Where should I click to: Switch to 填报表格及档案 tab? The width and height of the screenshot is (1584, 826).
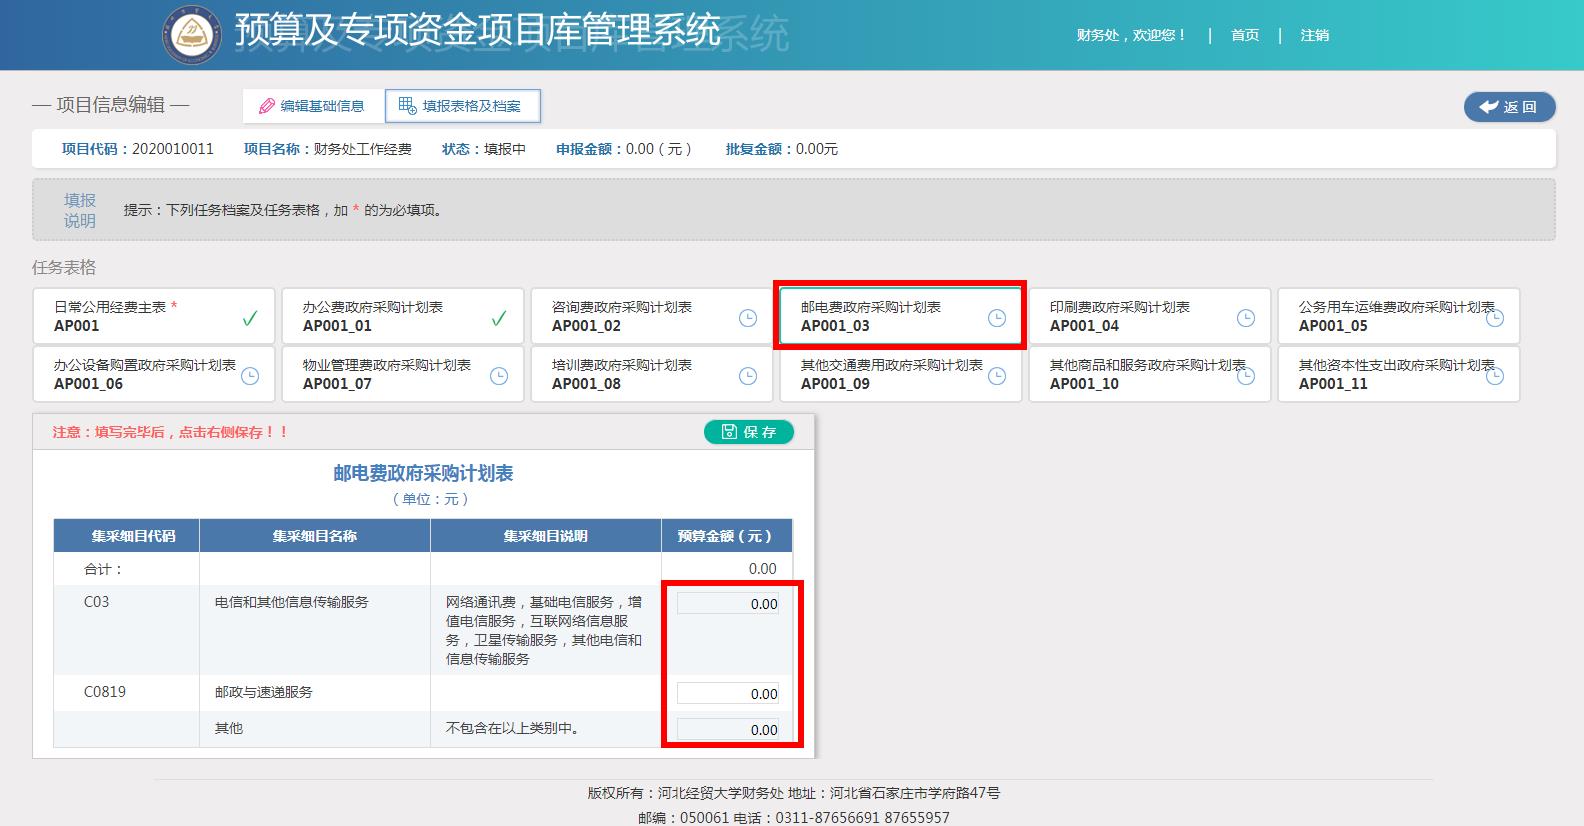463,106
